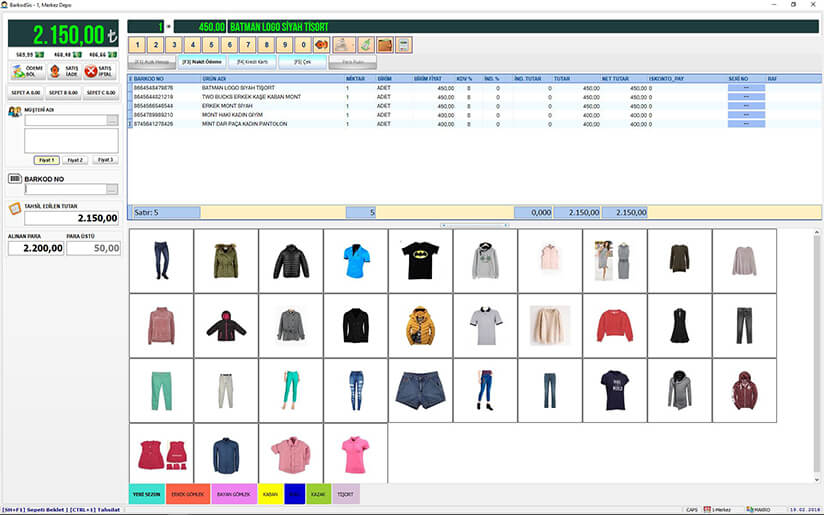824x515 pixels.
Task: Click the wallet icon in the toolbar
Action: [x=383, y=45]
